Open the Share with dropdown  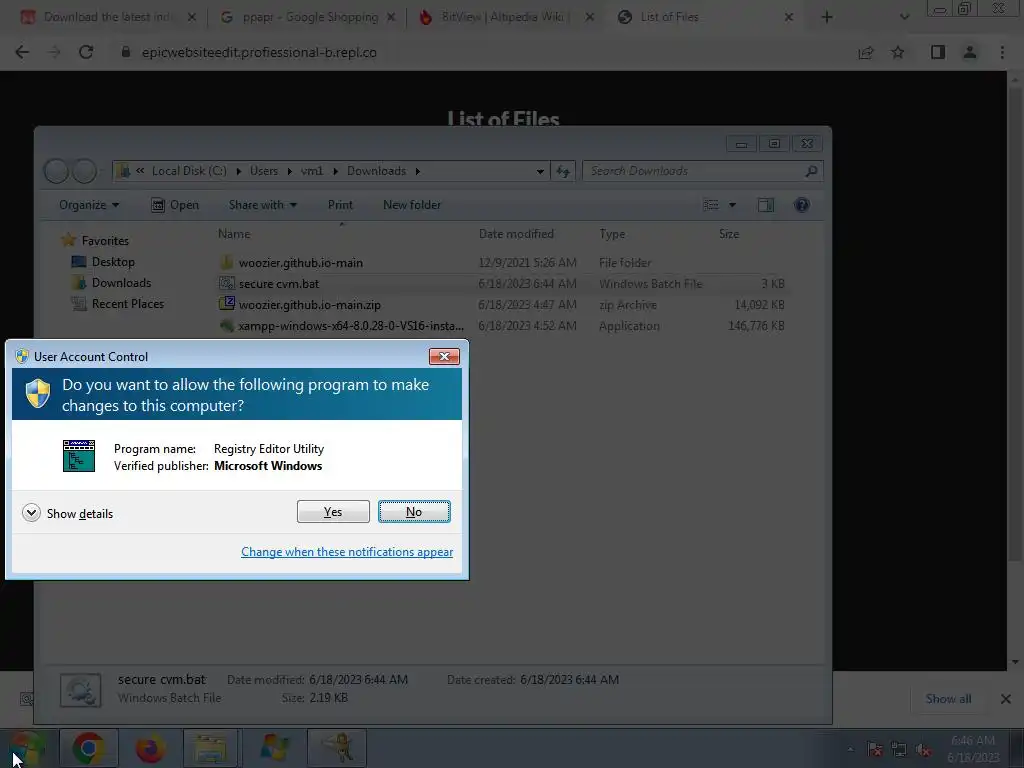click(x=263, y=205)
